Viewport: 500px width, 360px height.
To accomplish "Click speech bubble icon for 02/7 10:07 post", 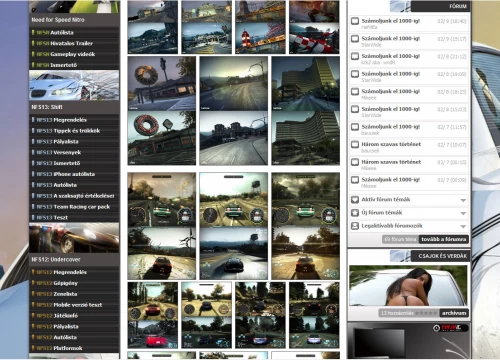I will (x=355, y=145).
